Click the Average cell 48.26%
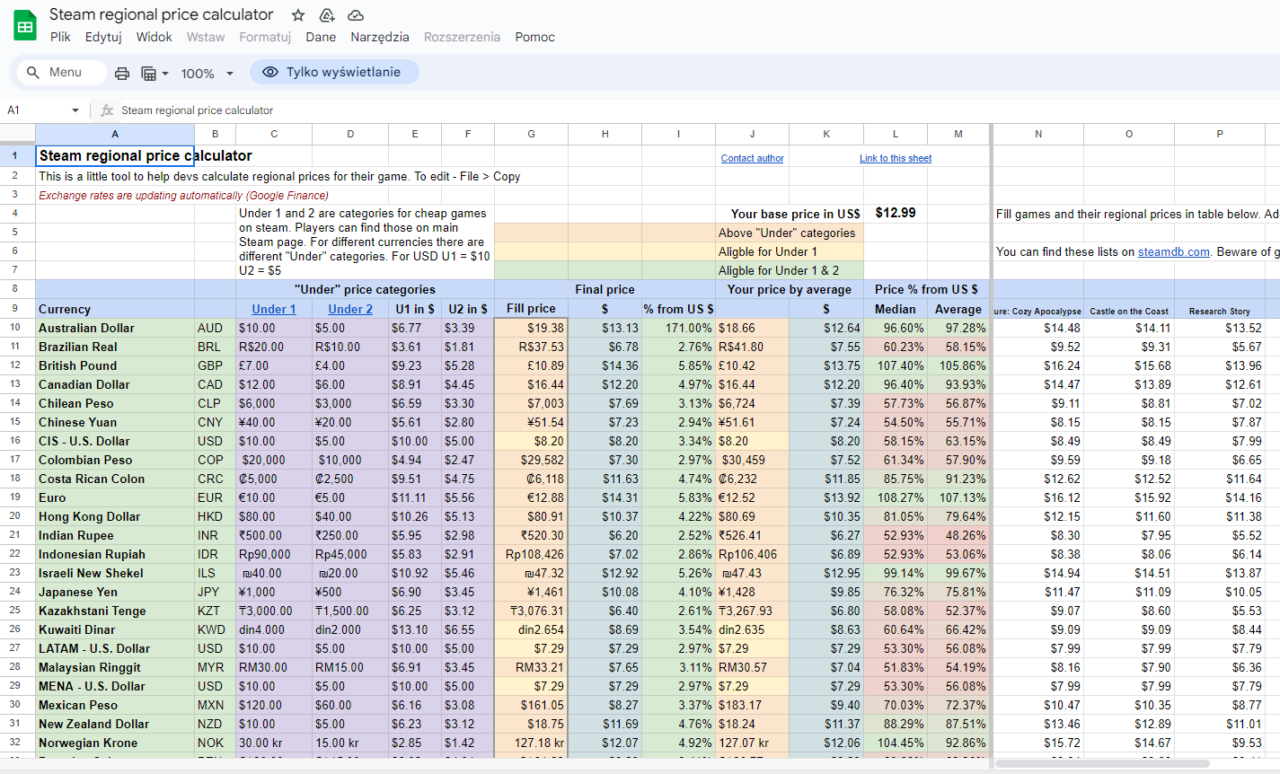Screen dimensions: 1280x774 click(958, 535)
